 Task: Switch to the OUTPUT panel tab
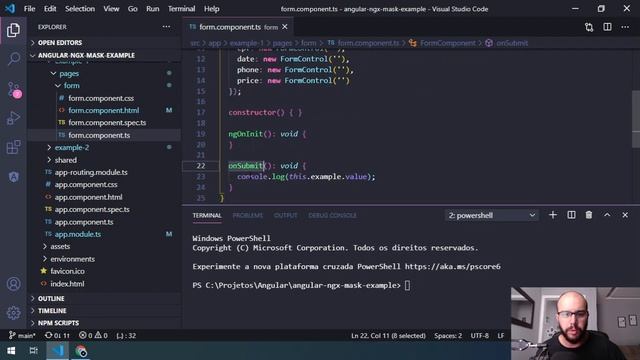[x=285, y=216]
